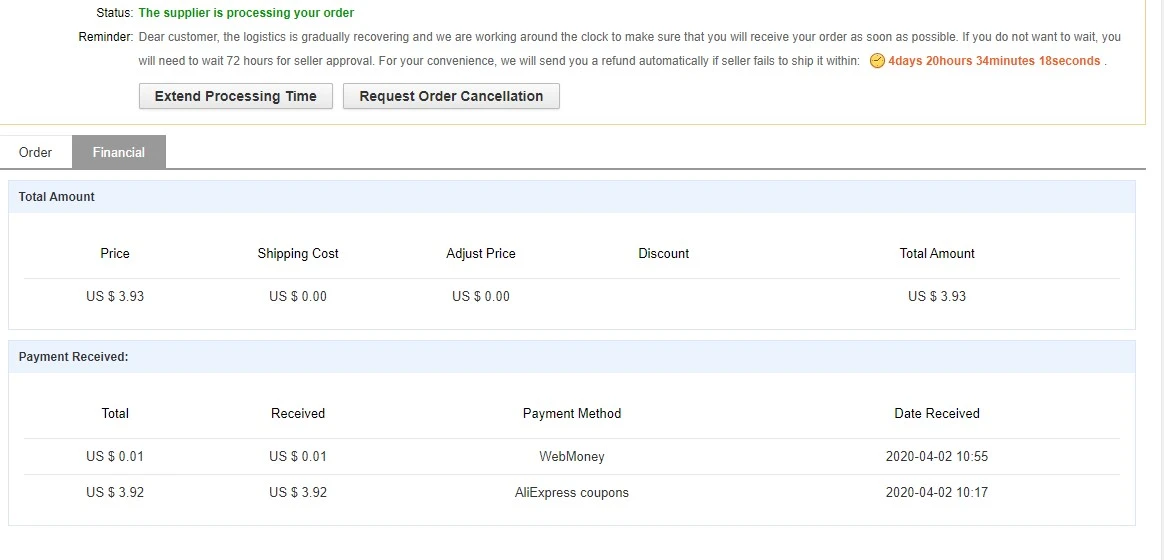This screenshot has height=560, width=1164.
Task: Click the Extend Processing Time button
Action: pos(235,96)
